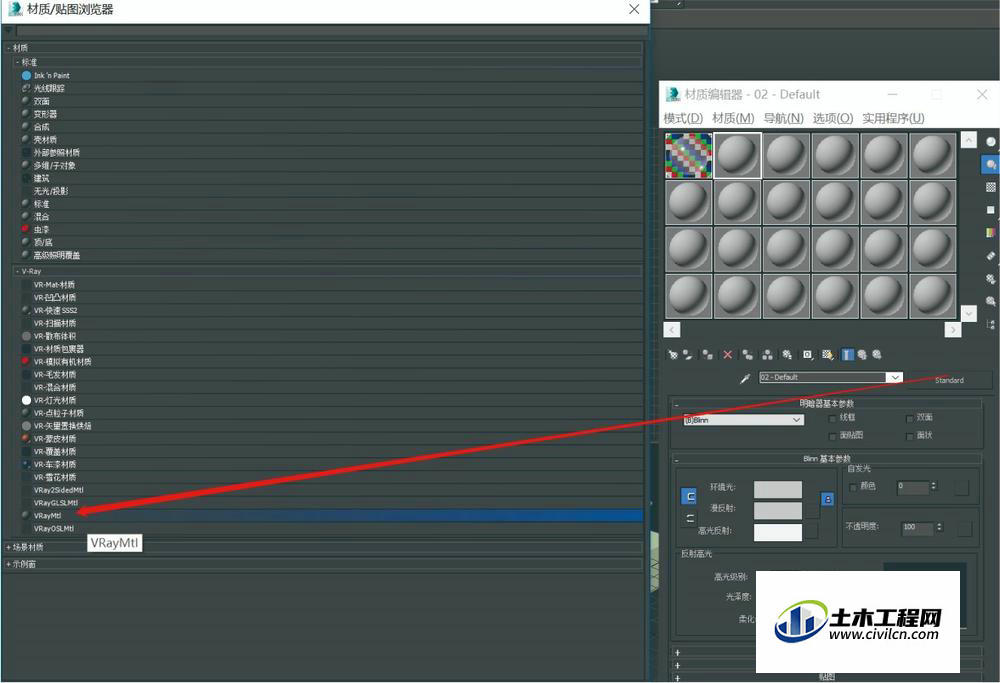1000x683 pixels.
Task: Click the Sample Type sphere icon
Action: click(990, 142)
